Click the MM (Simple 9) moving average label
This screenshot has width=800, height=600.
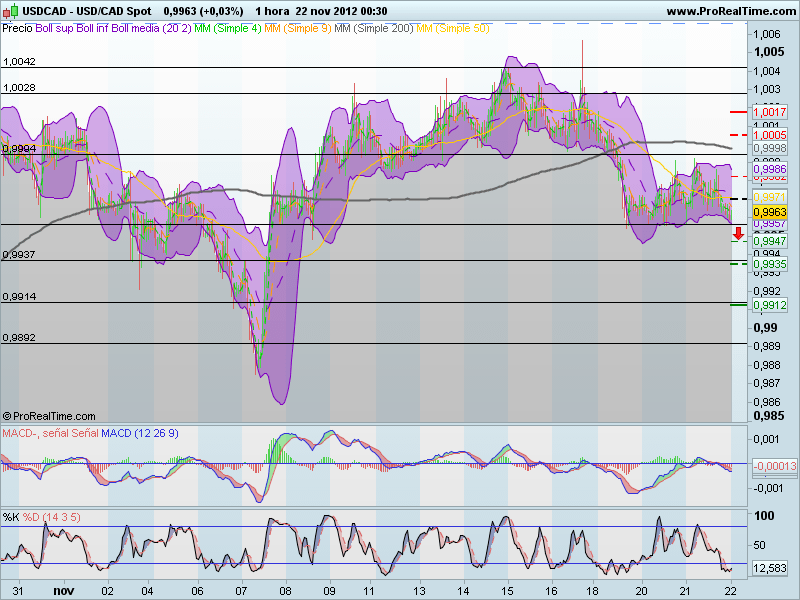pyautogui.click(x=297, y=31)
